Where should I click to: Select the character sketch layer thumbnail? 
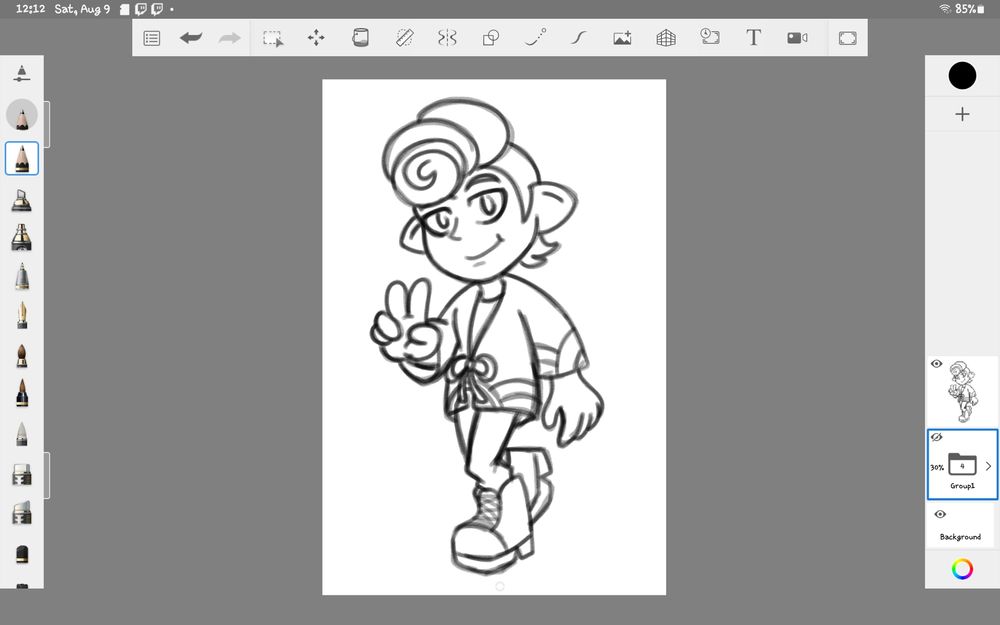click(x=963, y=391)
